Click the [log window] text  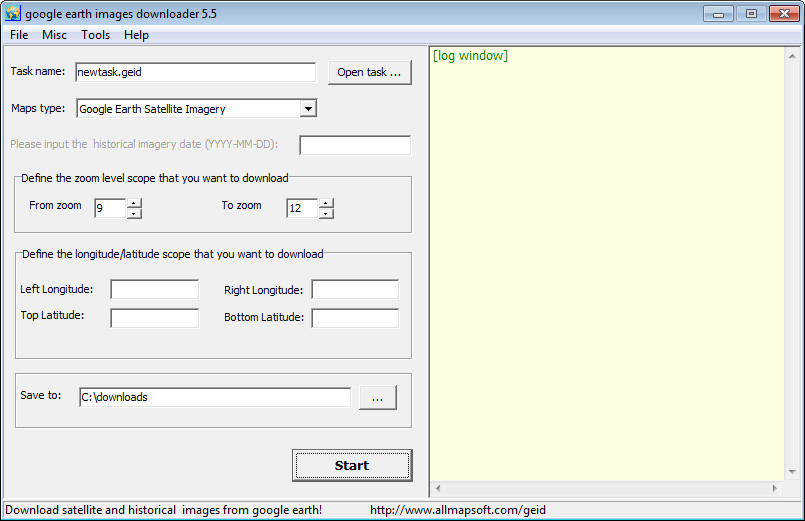coord(470,55)
